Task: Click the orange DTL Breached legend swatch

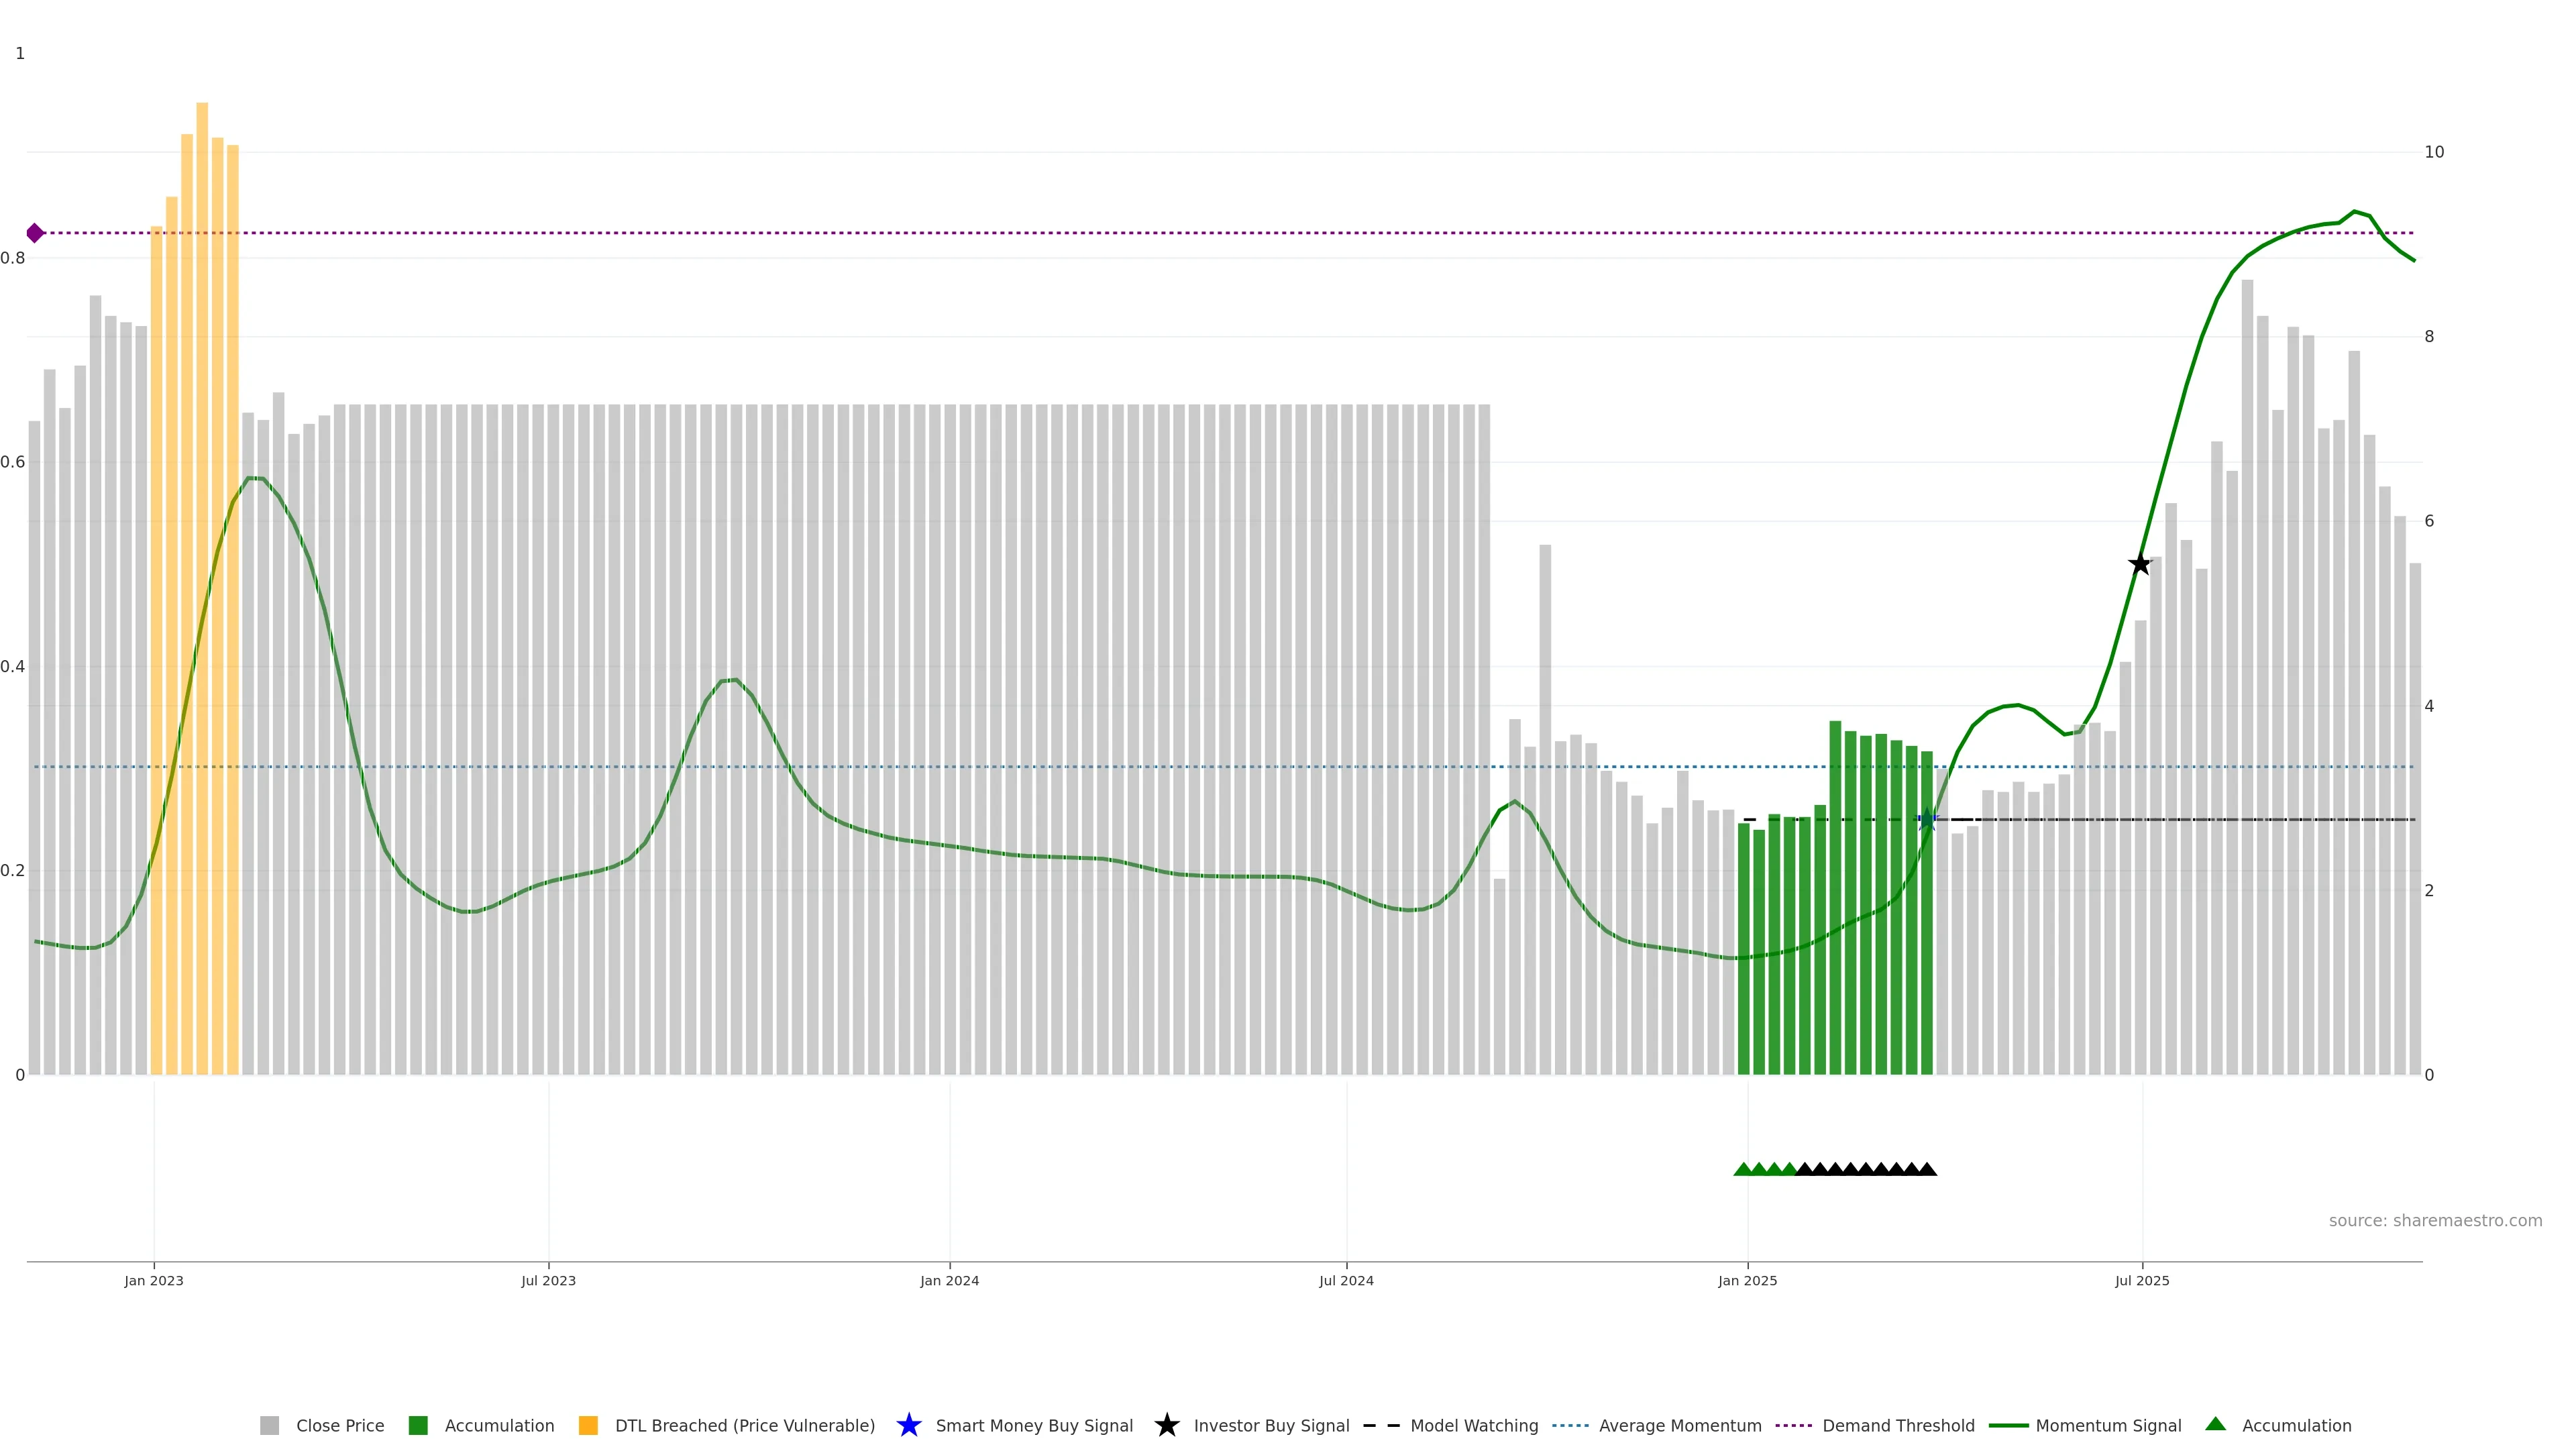Action: click(x=588, y=1425)
